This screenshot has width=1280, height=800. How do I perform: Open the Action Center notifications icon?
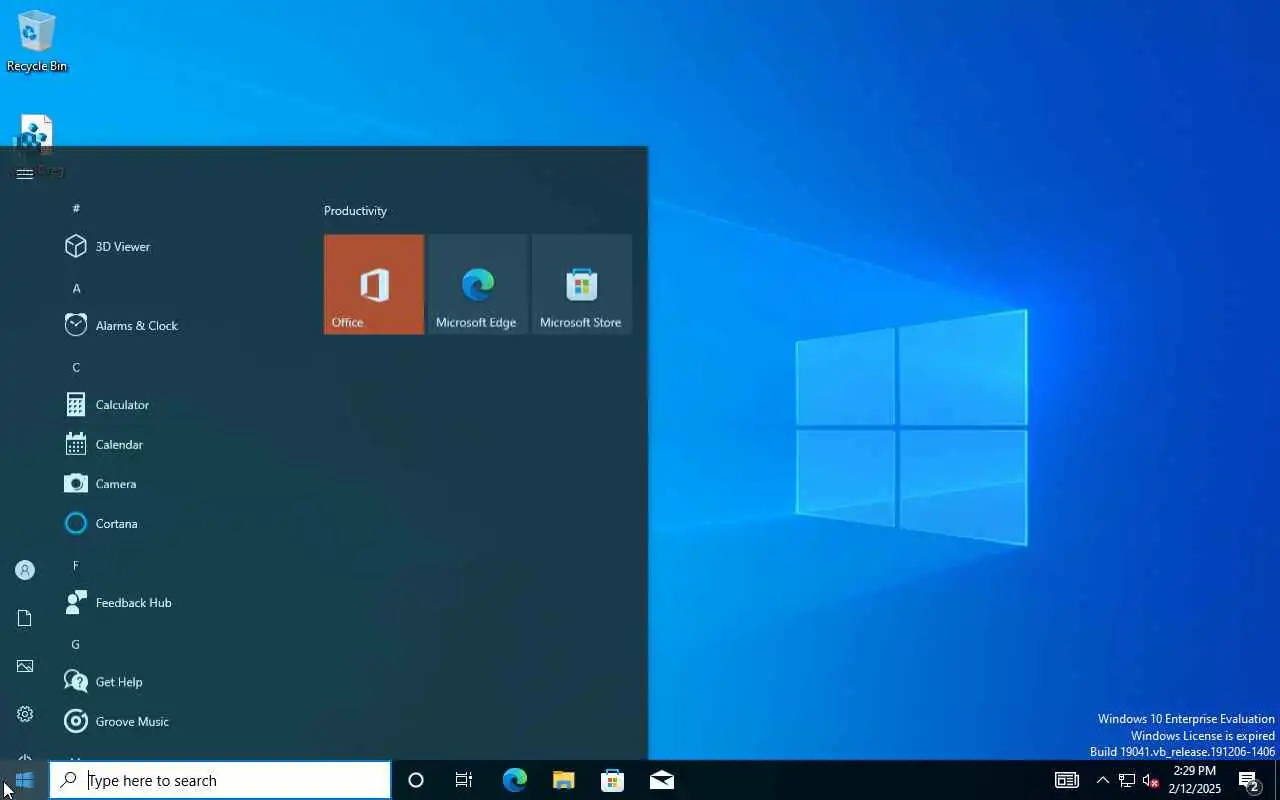point(1249,780)
